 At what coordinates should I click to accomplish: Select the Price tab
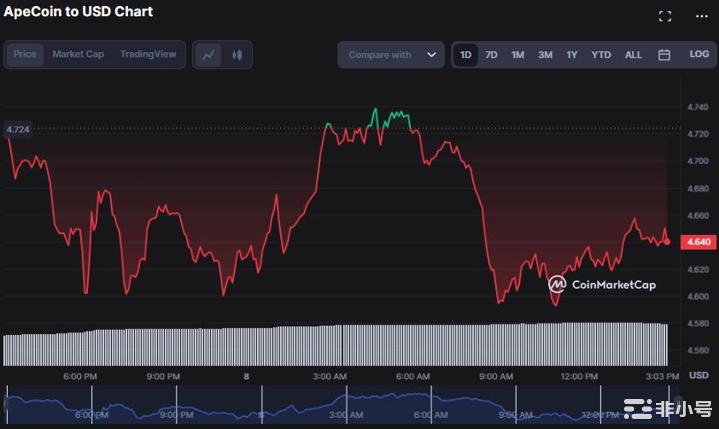pyautogui.click(x=25, y=54)
